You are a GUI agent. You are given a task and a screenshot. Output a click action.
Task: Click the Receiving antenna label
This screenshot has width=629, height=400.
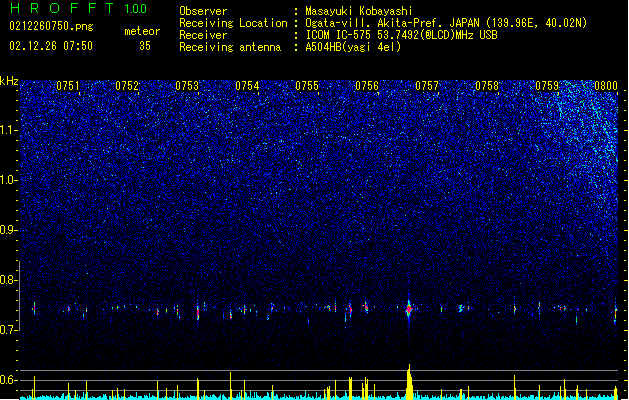pyautogui.click(x=230, y=47)
